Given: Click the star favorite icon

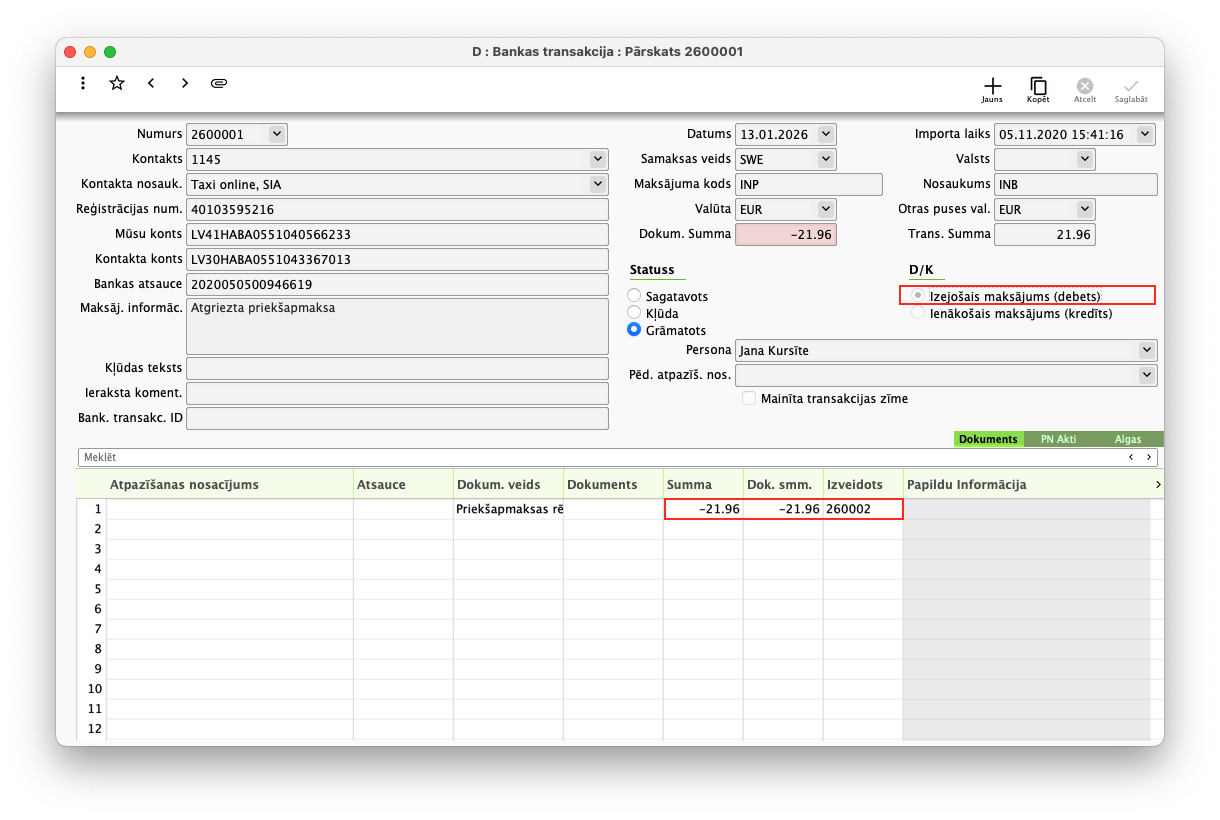Looking at the screenshot, I should [x=117, y=83].
